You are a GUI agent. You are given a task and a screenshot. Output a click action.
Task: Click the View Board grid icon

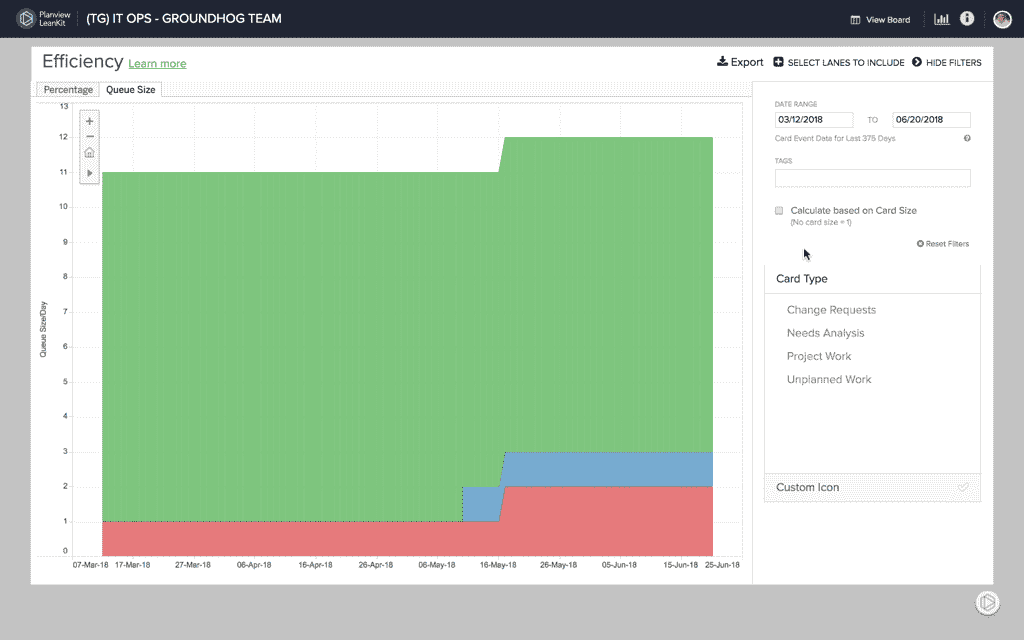pos(856,20)
